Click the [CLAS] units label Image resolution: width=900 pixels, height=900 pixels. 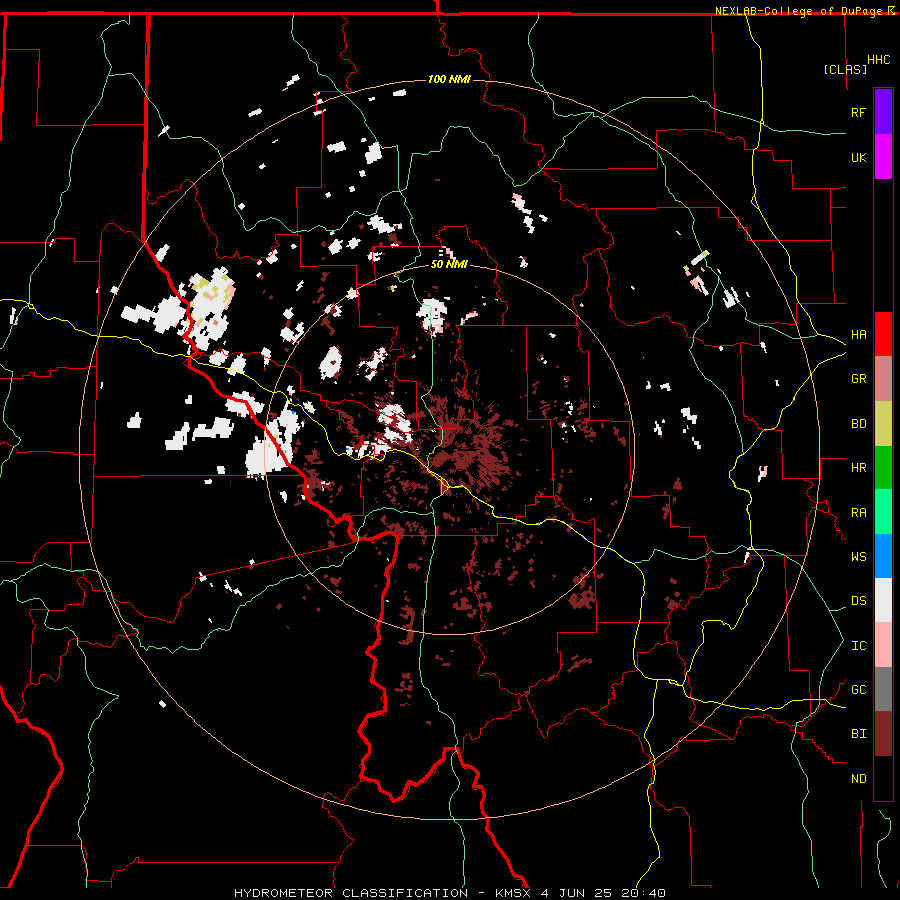point(845,69)
